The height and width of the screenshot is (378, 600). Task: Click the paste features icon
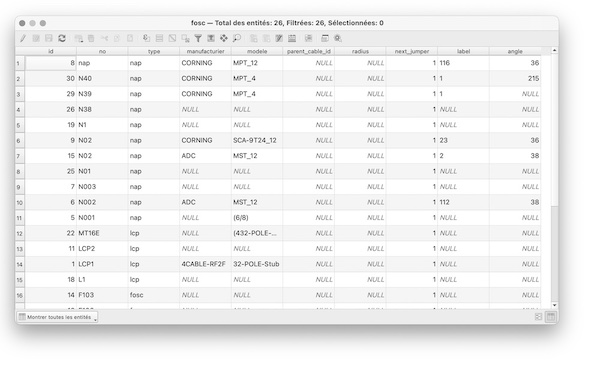point(130,38)
